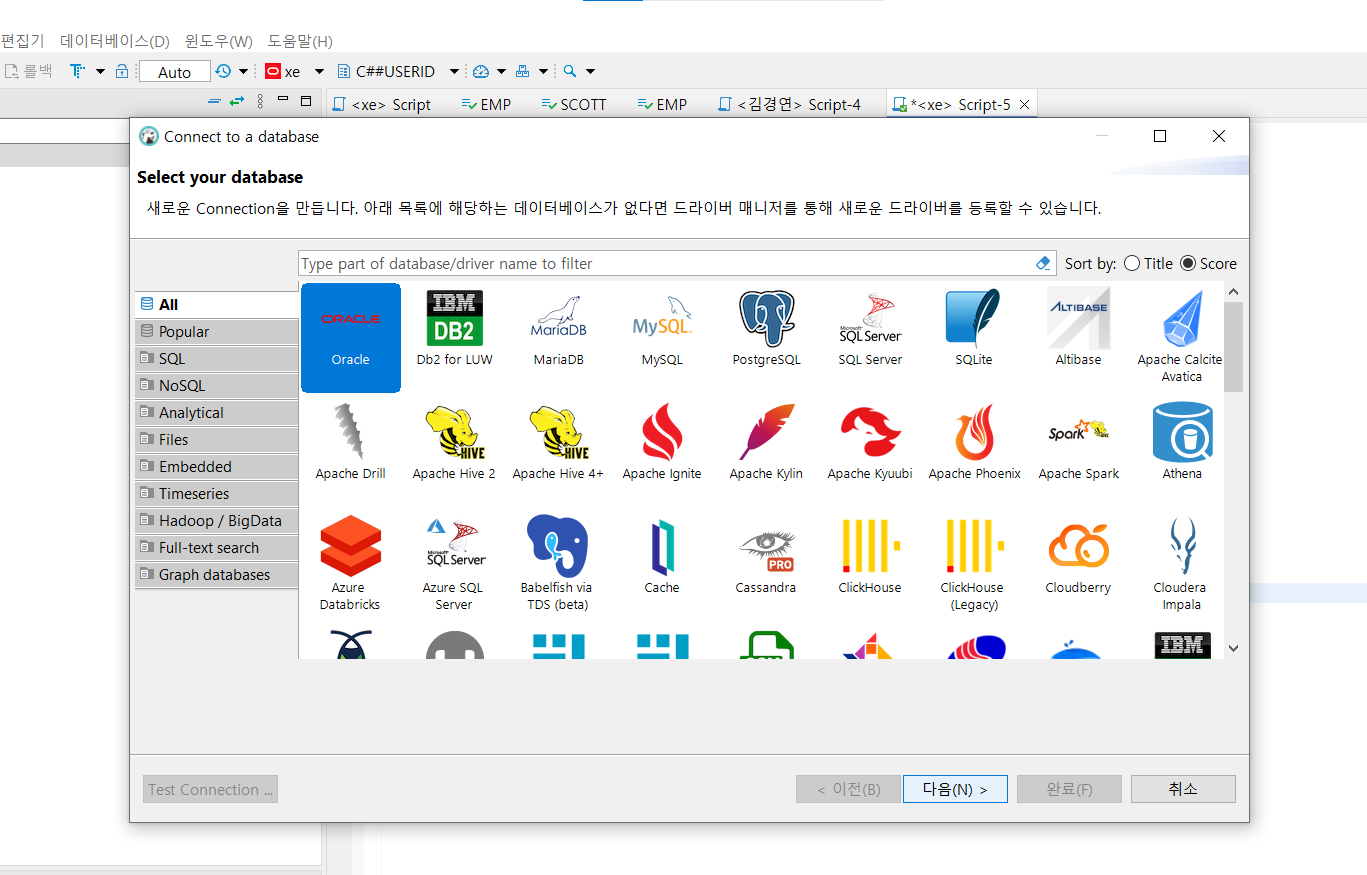Pick the MySQL database icon
1367x875 pixels.
[662, 329]
